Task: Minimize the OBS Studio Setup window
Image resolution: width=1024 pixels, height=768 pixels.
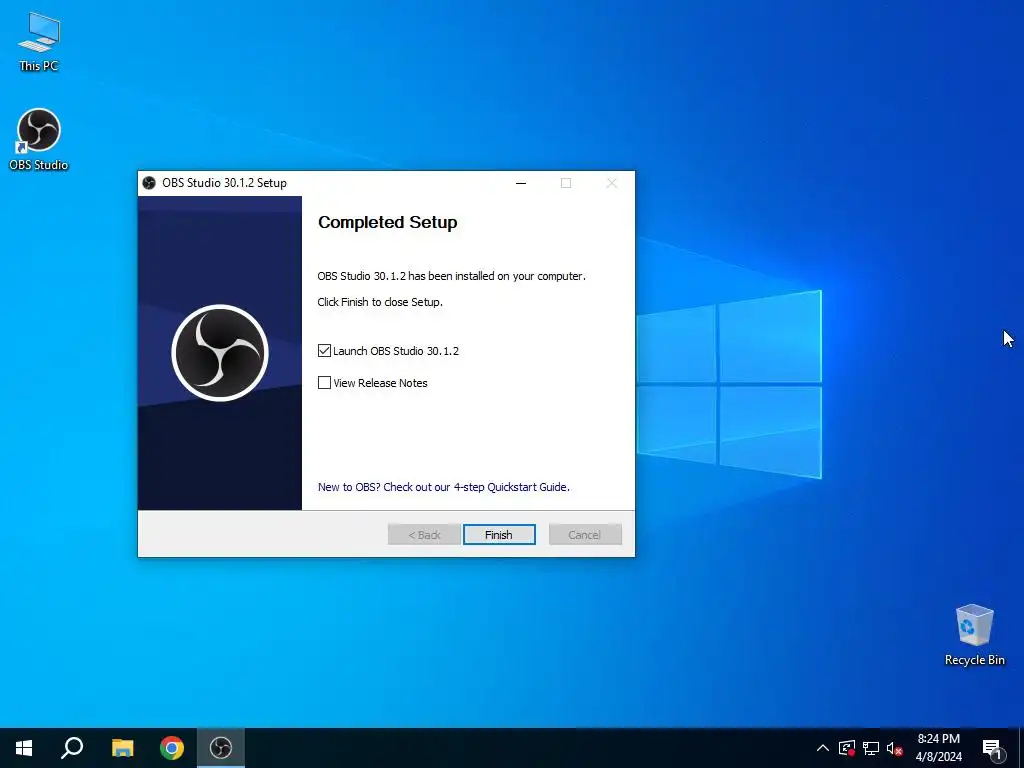Action: (x=521, y=183)
